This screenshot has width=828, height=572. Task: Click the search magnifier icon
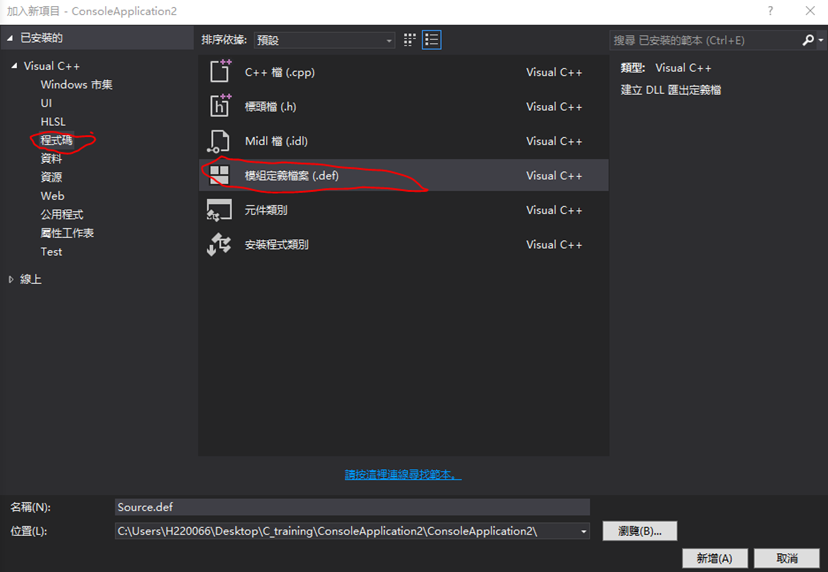[808, 40]
